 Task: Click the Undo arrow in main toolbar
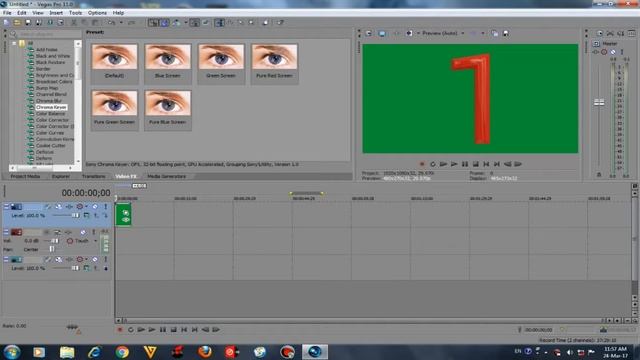click(111, 23)
